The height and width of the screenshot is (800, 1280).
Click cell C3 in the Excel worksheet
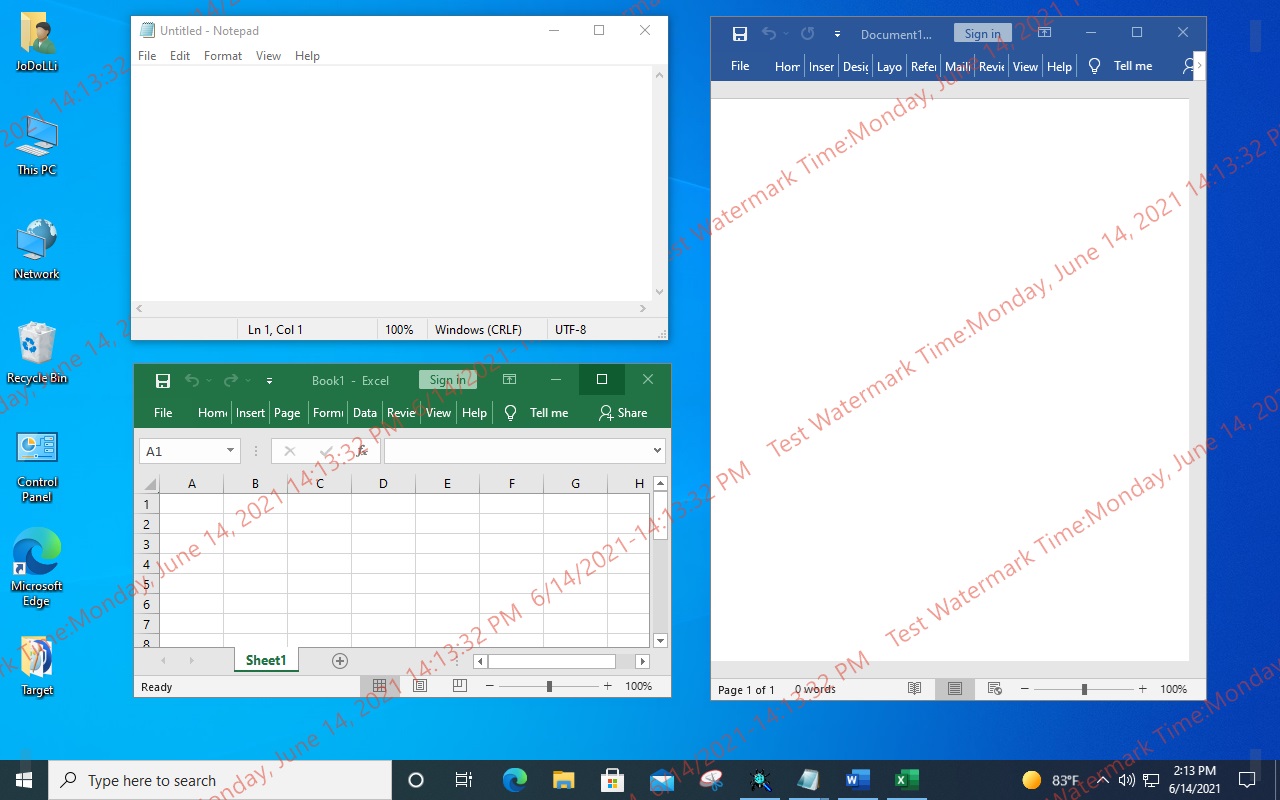click(x=319, y=544)
